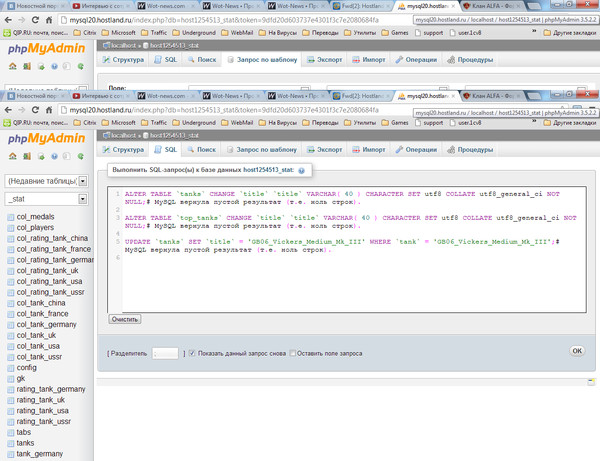Open 'Underground' bookmark folder in lower window
The width and height of the screenshot is (600, 461).
point(194,123)
